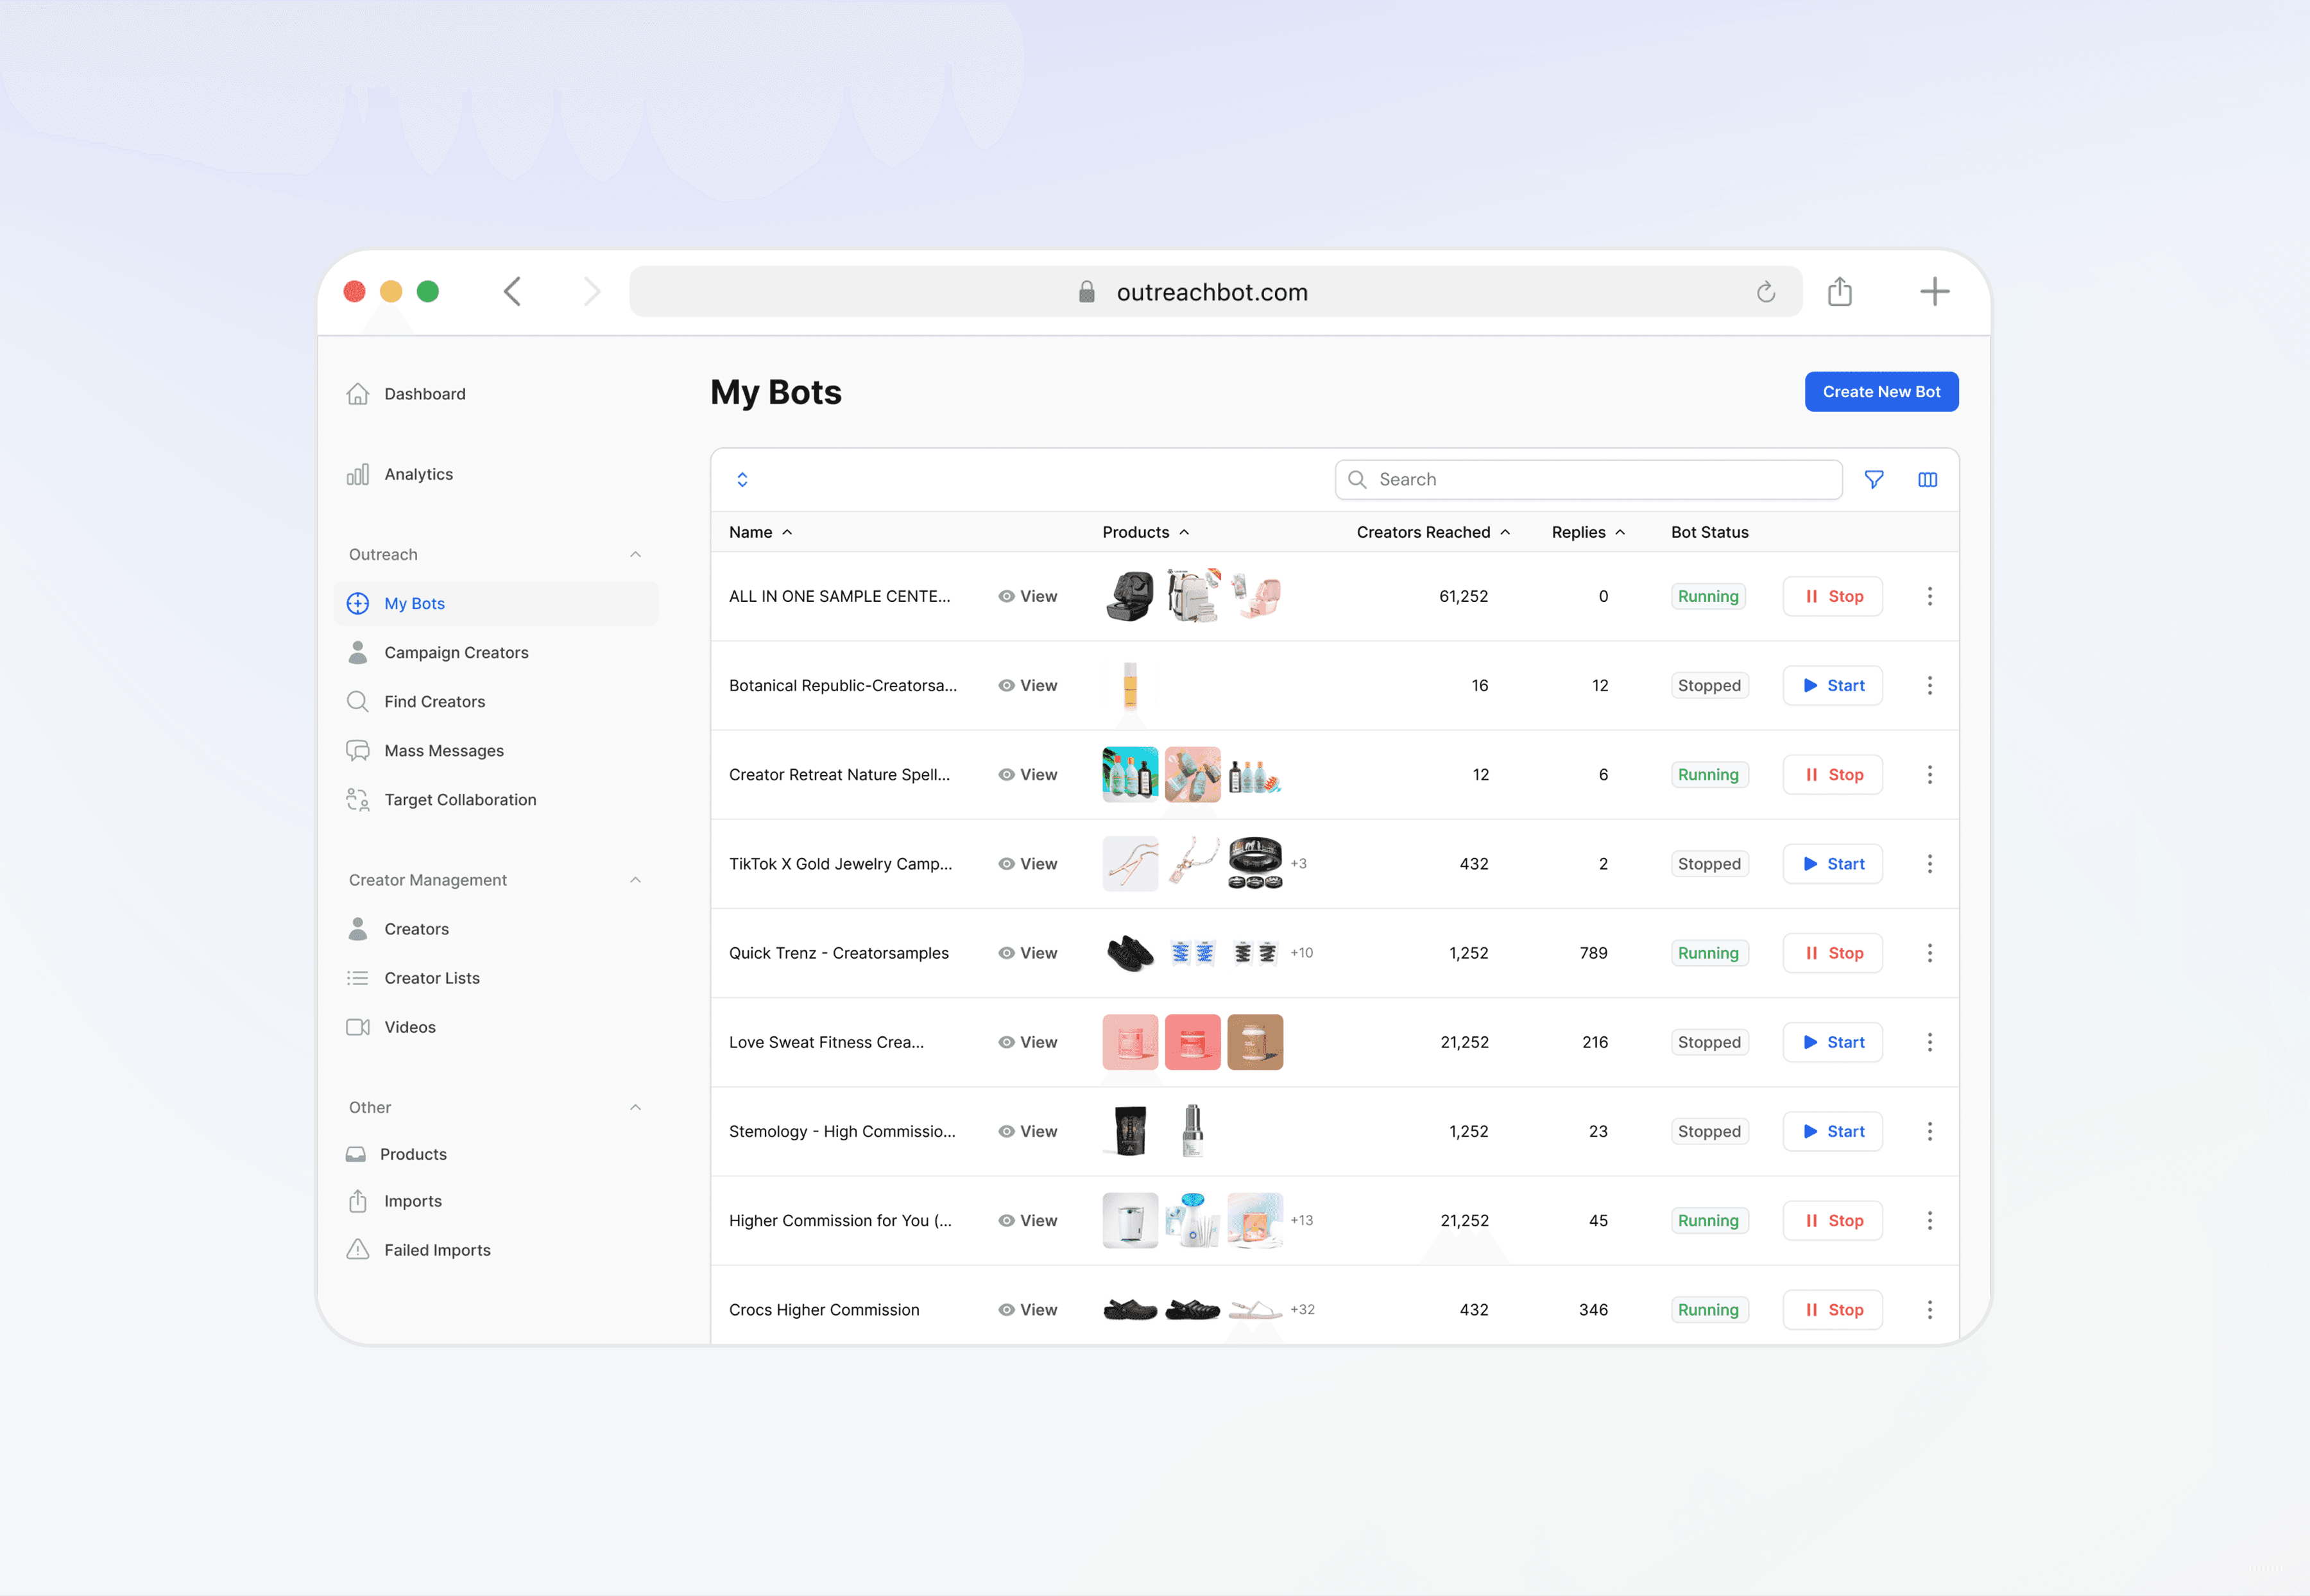Screen dimensions: 2310x1596
Task: Start the Botanical Republic bot
Action: click(x=1832, y=685)
